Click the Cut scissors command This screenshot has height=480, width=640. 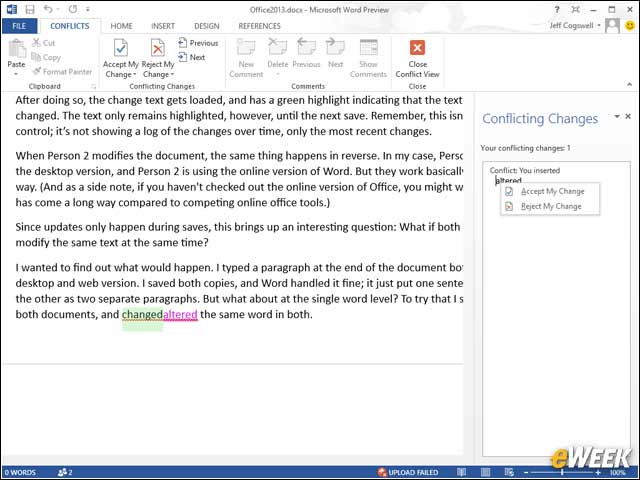click(44, 42)
